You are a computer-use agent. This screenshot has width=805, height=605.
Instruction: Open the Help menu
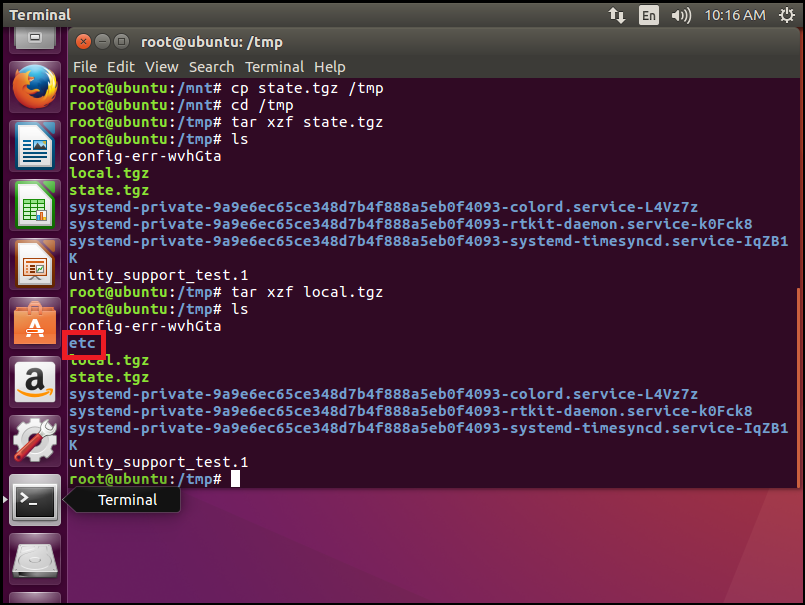pyautogui.click(x=329, y=67)
